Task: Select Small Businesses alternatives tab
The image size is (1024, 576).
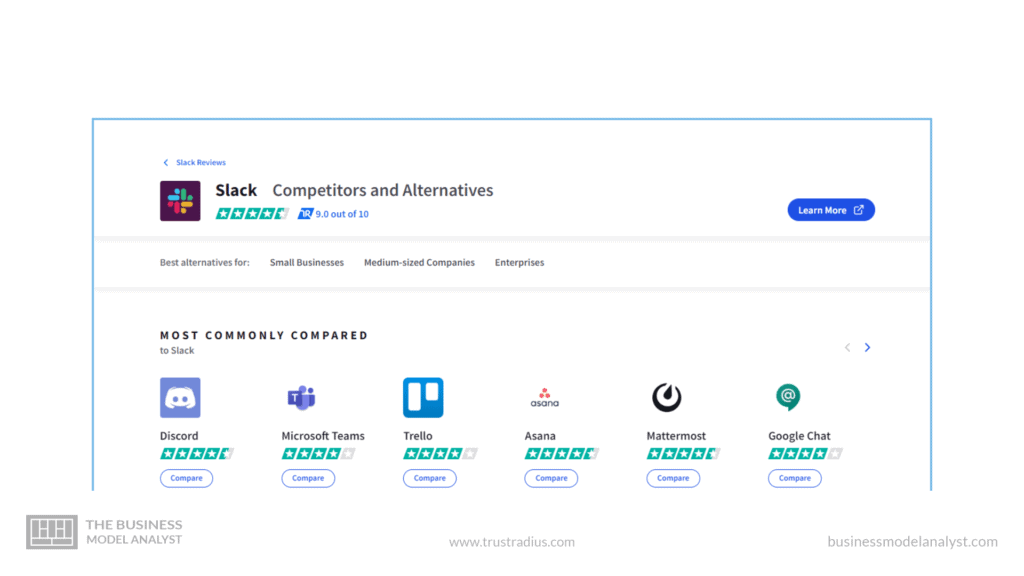Action: pos(307,263)
